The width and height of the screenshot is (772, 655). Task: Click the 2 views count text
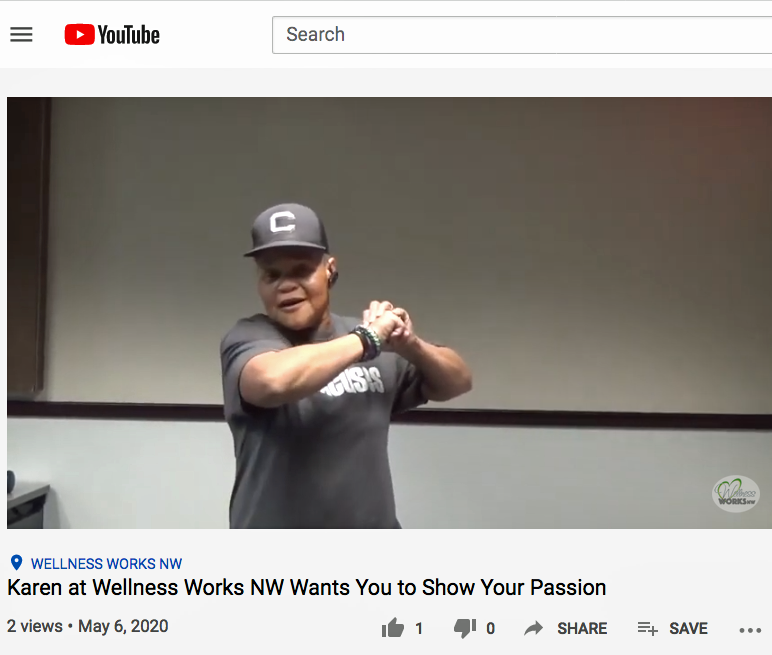[x=34, y=626]
